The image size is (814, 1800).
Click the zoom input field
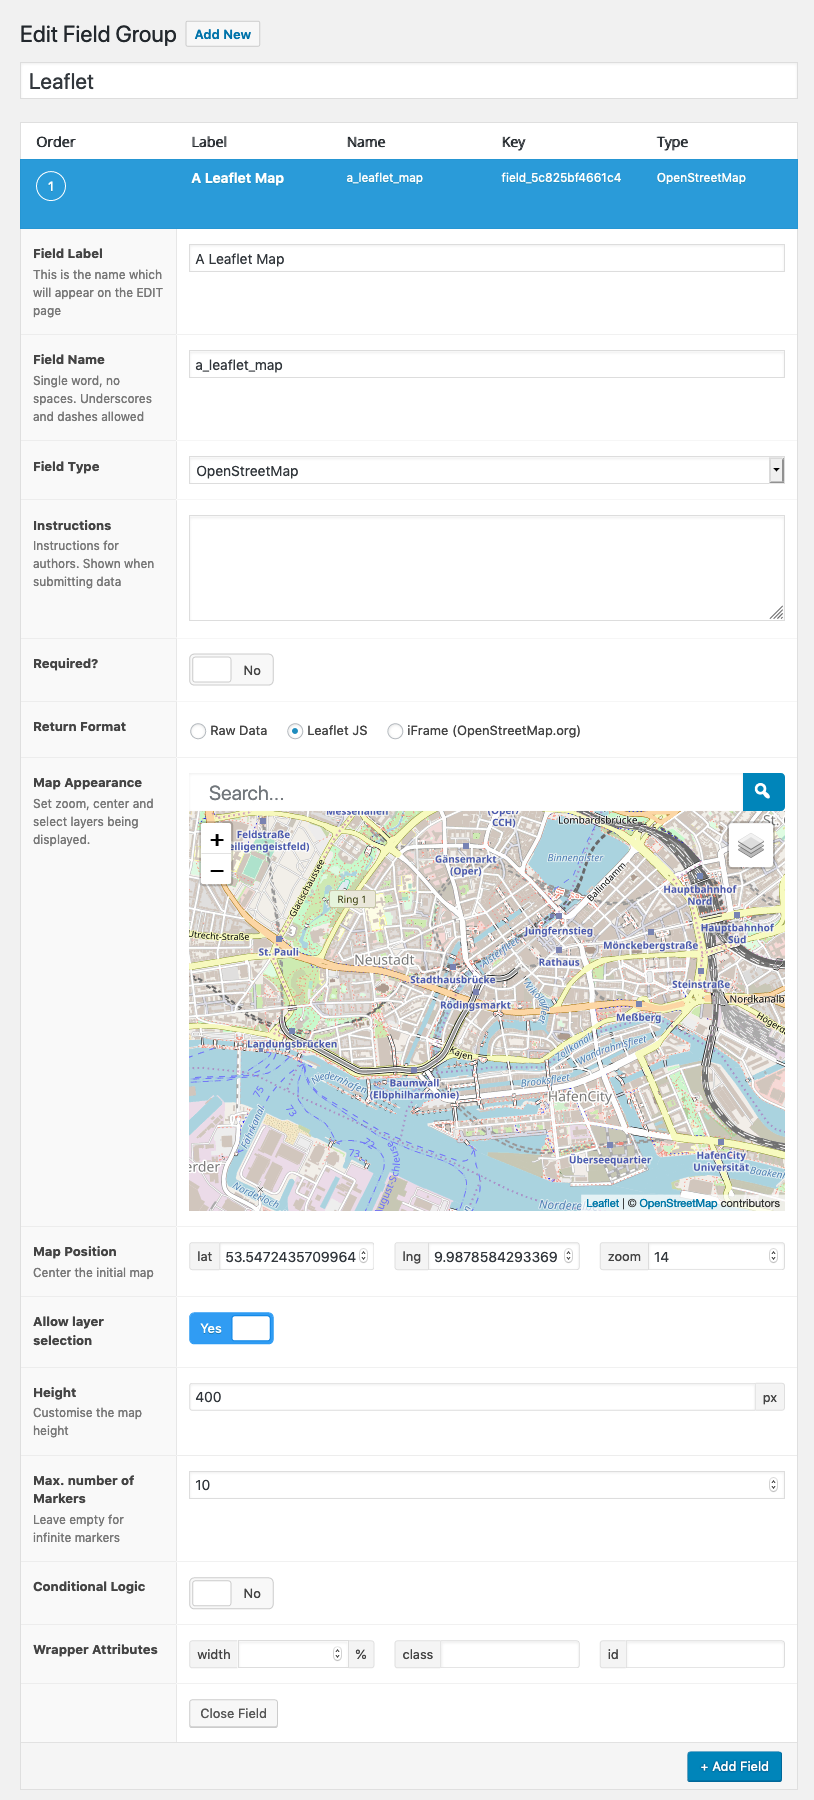click(x=716, y=1256)
